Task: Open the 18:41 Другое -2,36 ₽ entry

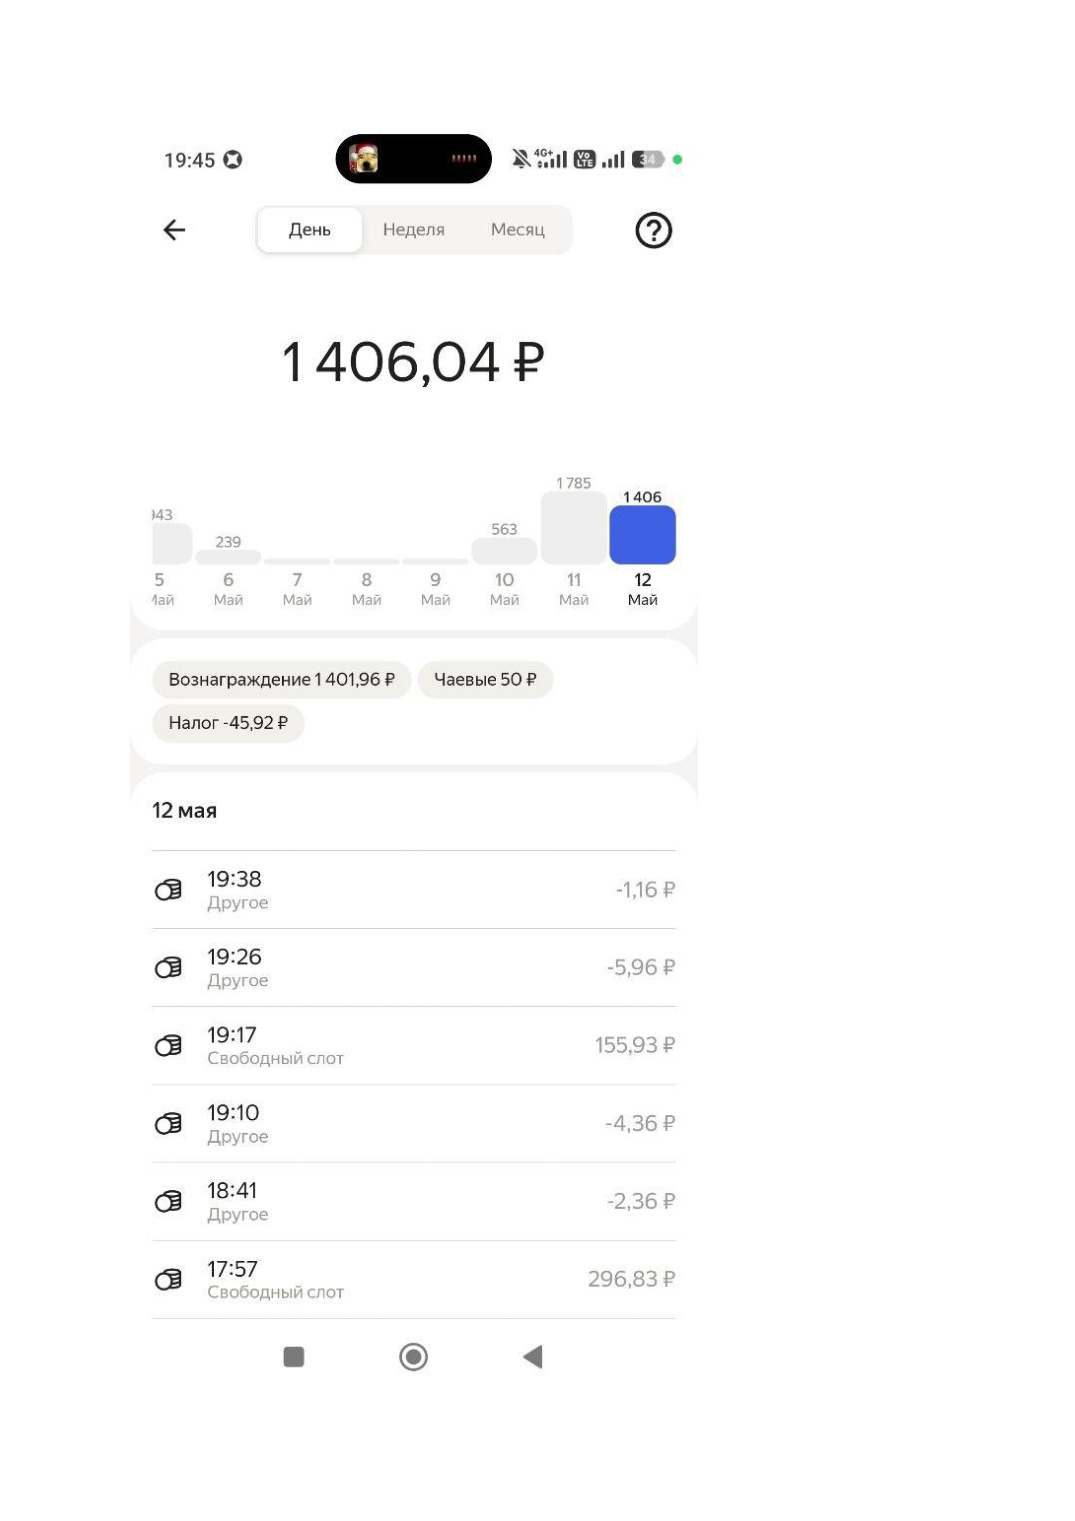Action: point(413,1202)
